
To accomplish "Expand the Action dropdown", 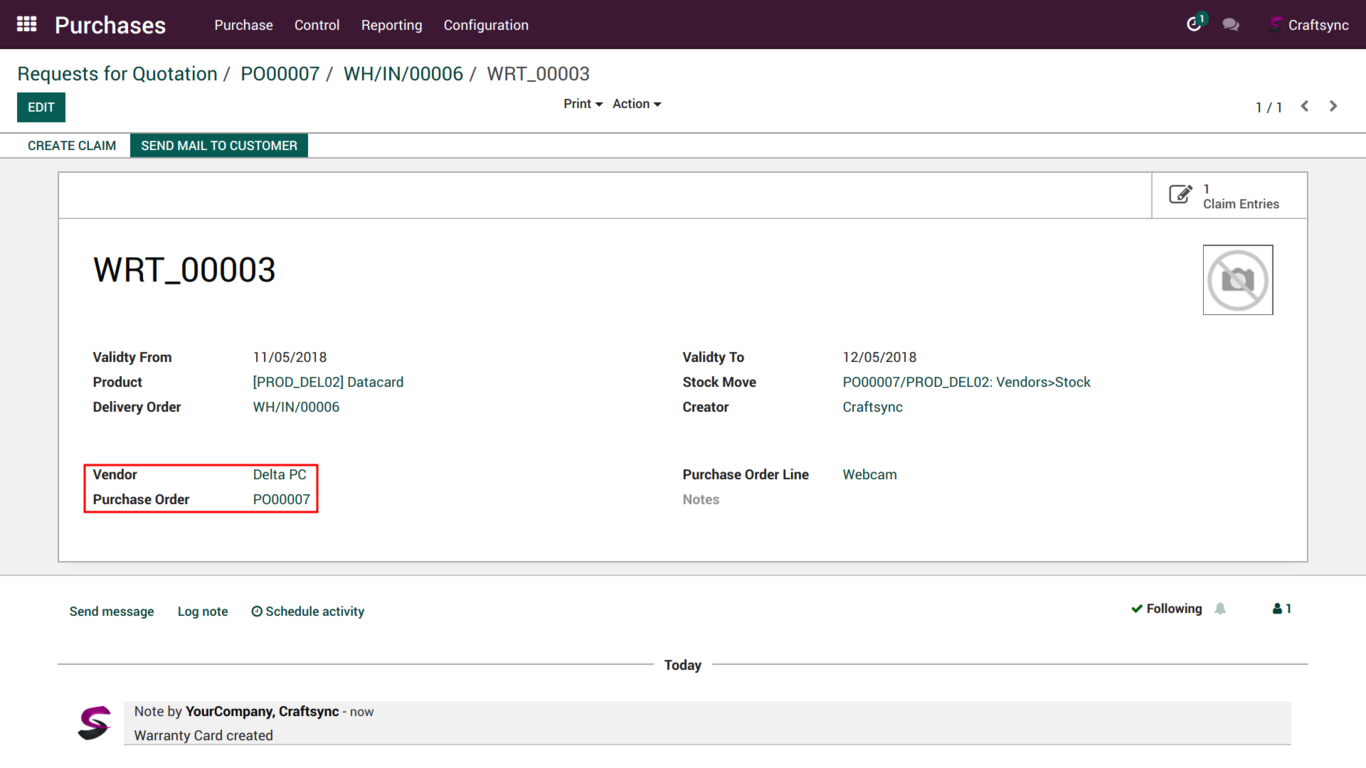I will pos(636,104).
